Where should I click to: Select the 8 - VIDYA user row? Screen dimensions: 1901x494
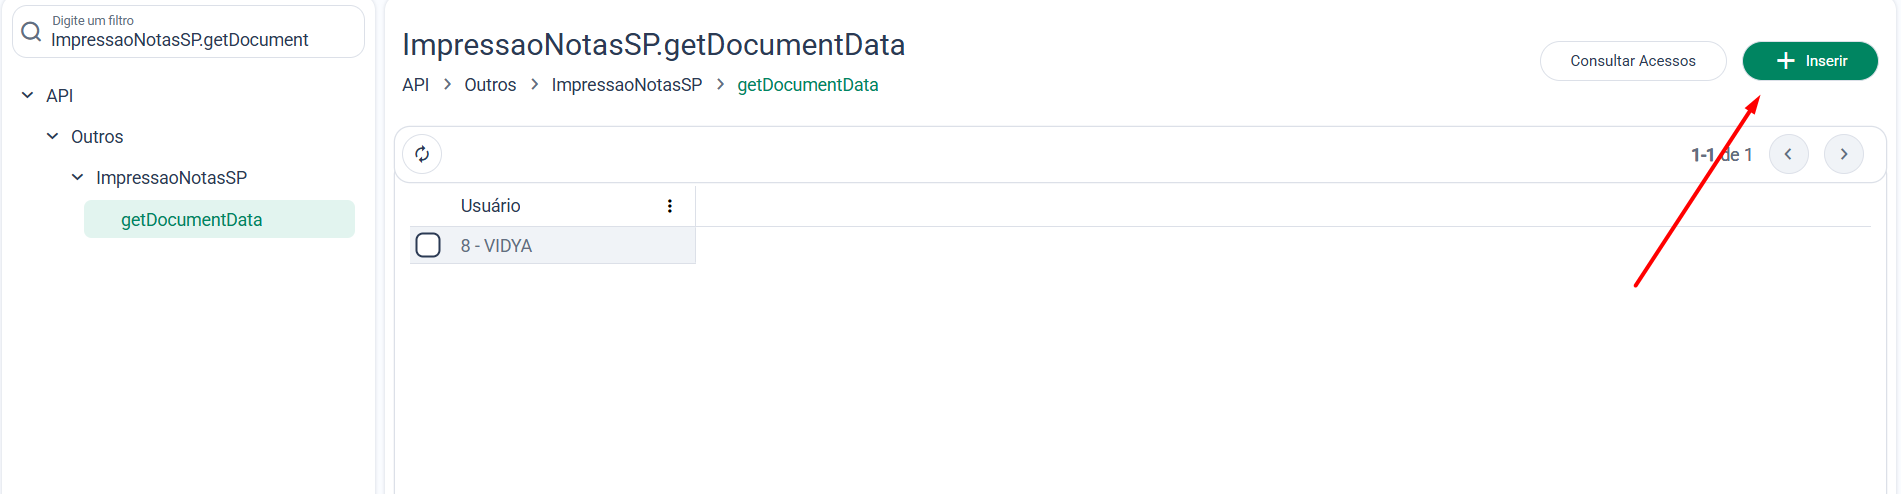(552, 245)
